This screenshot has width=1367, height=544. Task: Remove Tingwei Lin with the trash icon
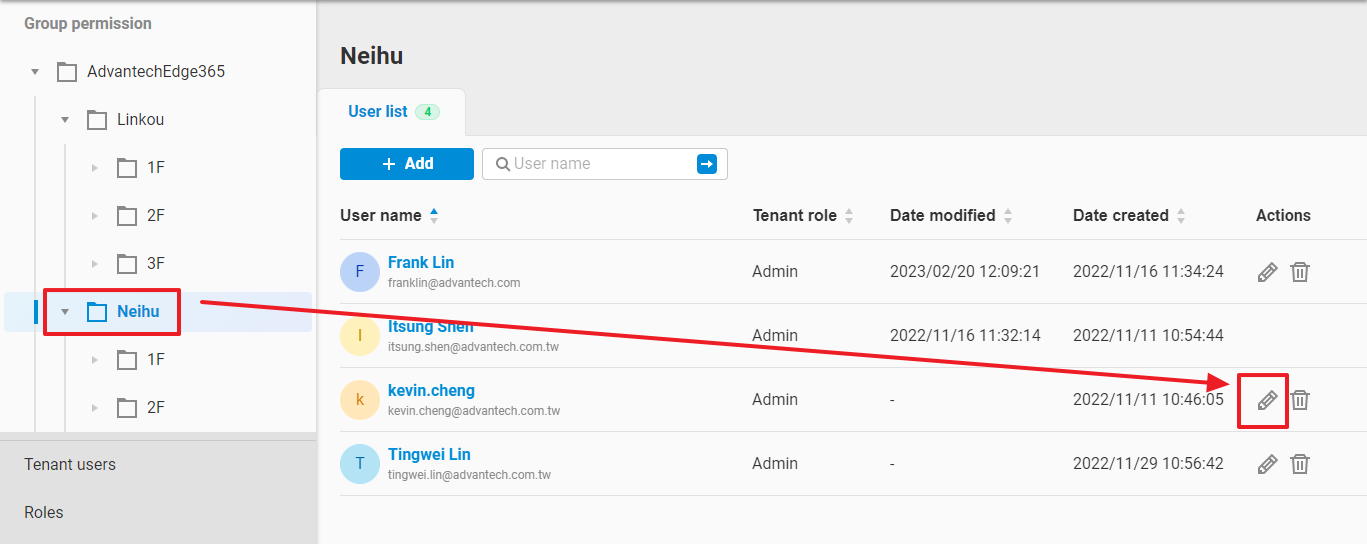(x=1299, y=464)
